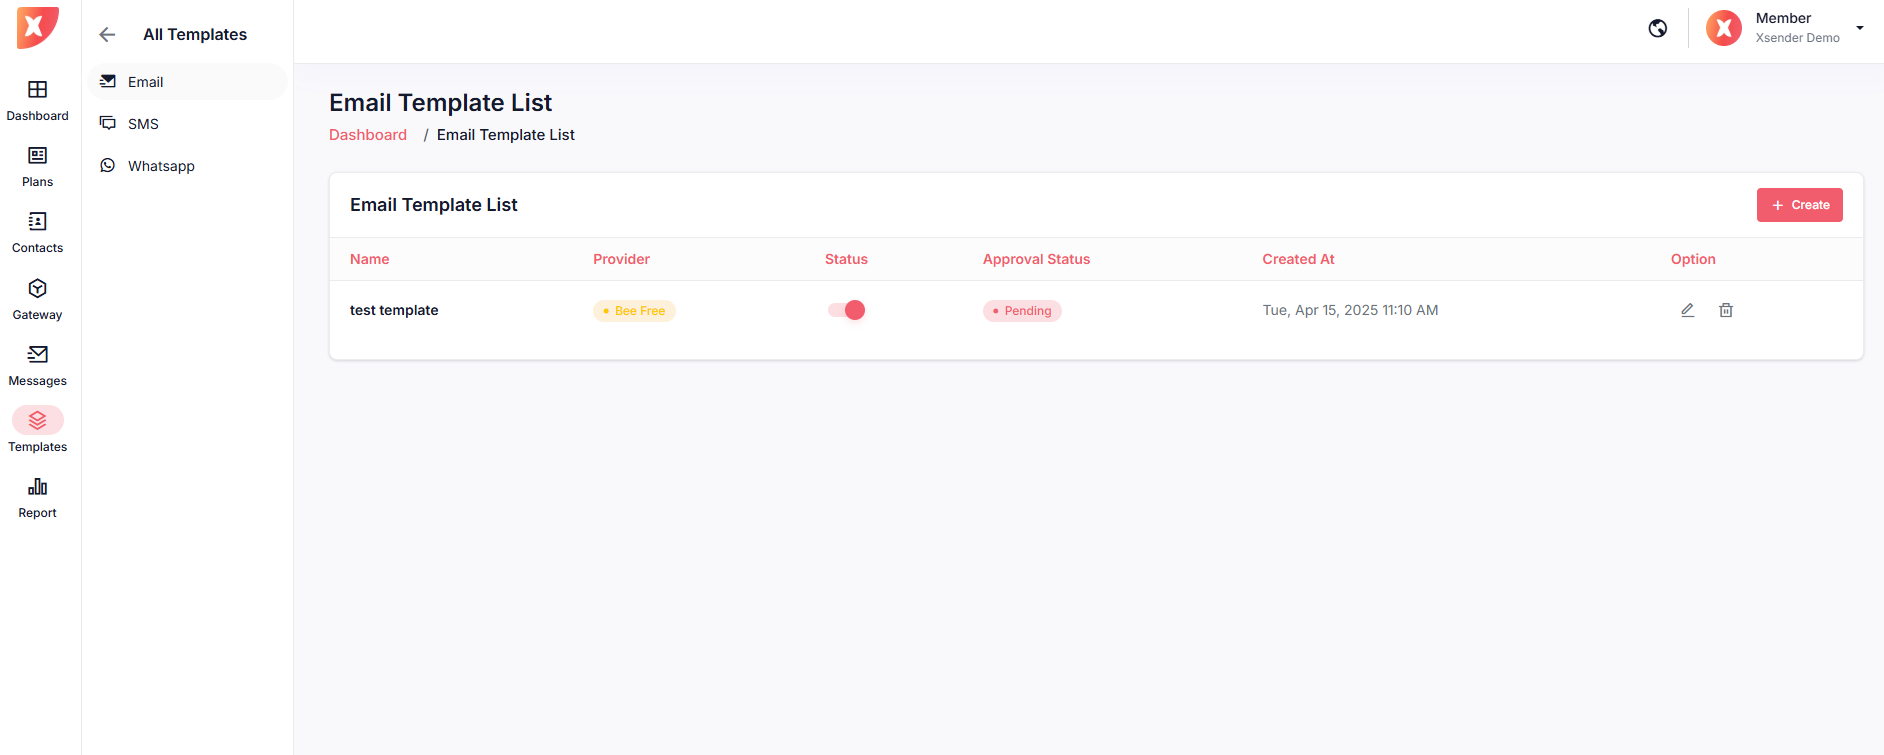Screen dimensions: 1884x755
Task: Follow the Dashboard breadcrumb link
Action: (x=368, y=135)
